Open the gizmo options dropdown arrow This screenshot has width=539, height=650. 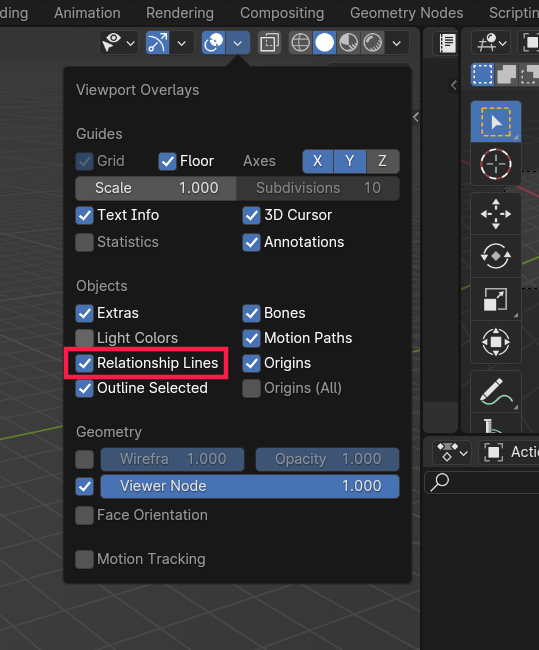182,43
